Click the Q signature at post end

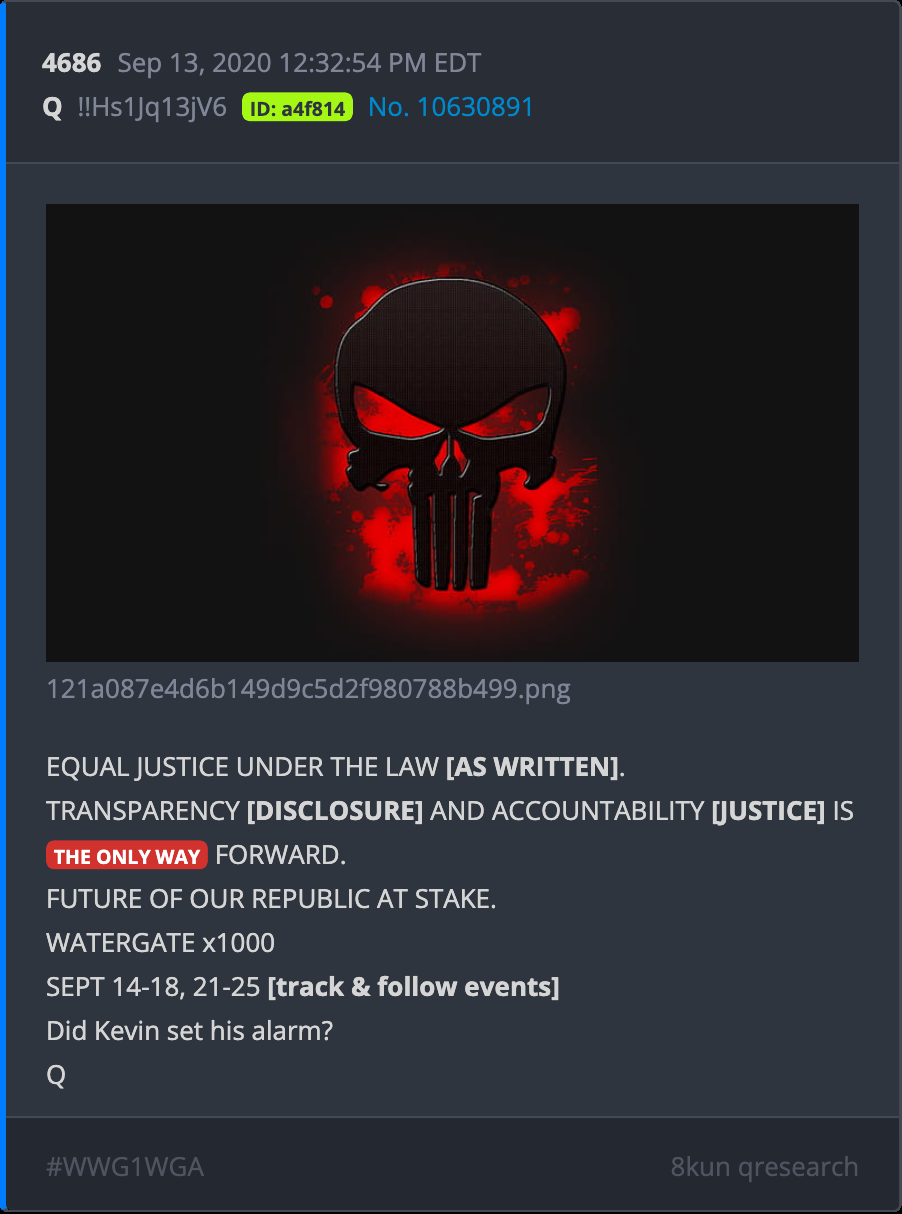(56, 1075)
